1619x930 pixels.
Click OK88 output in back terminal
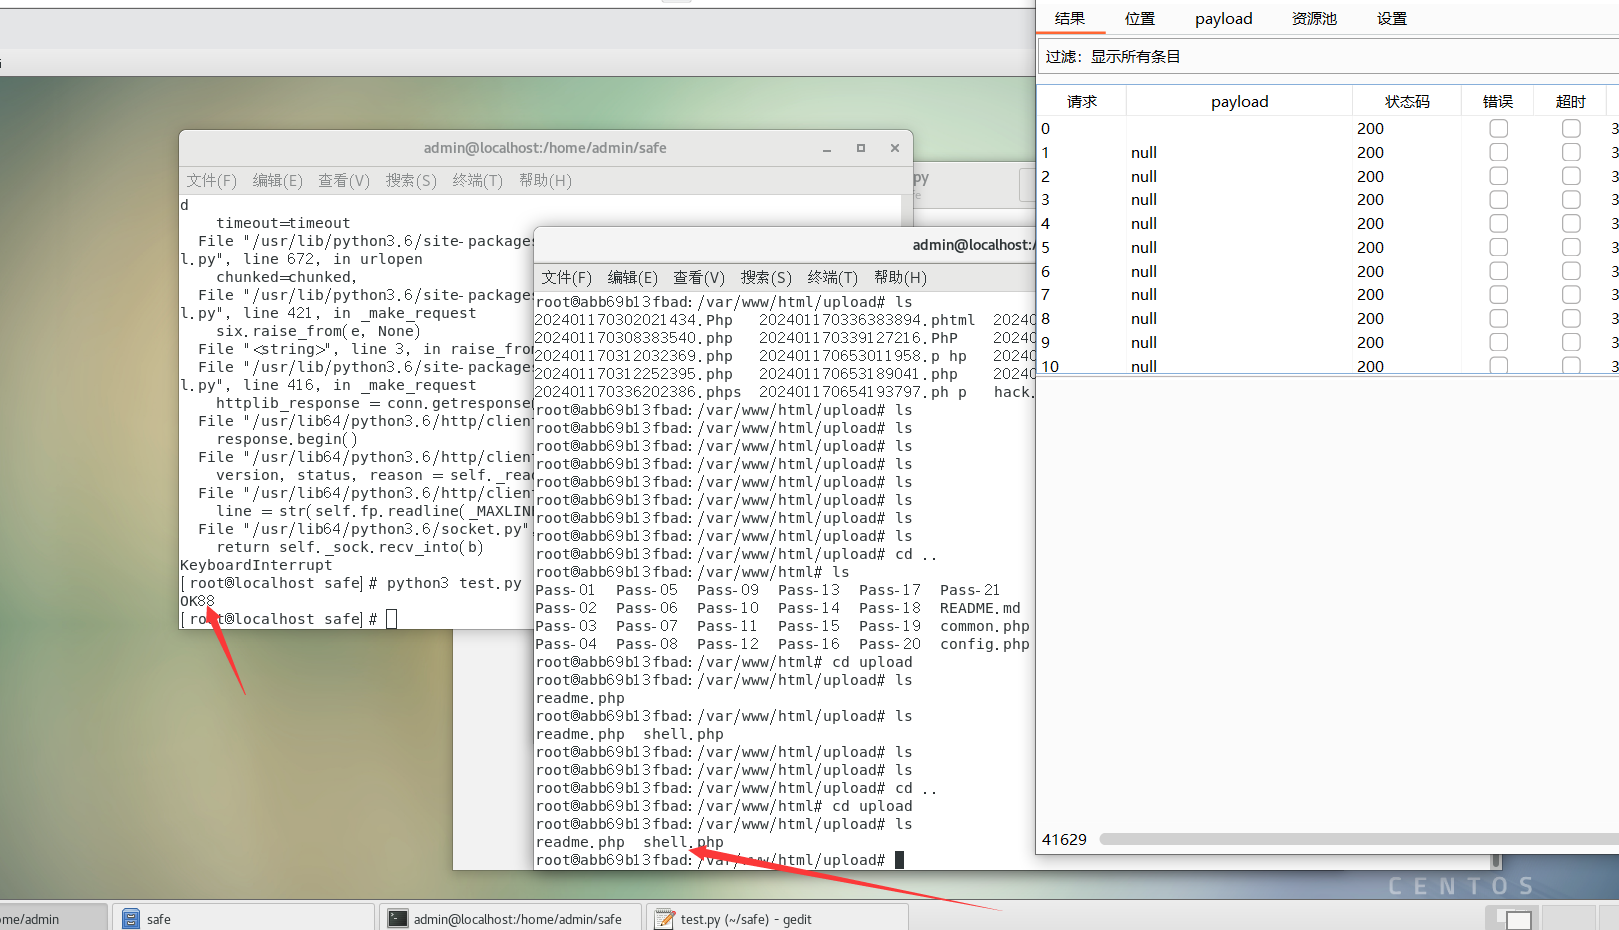[x=197, y=601]
